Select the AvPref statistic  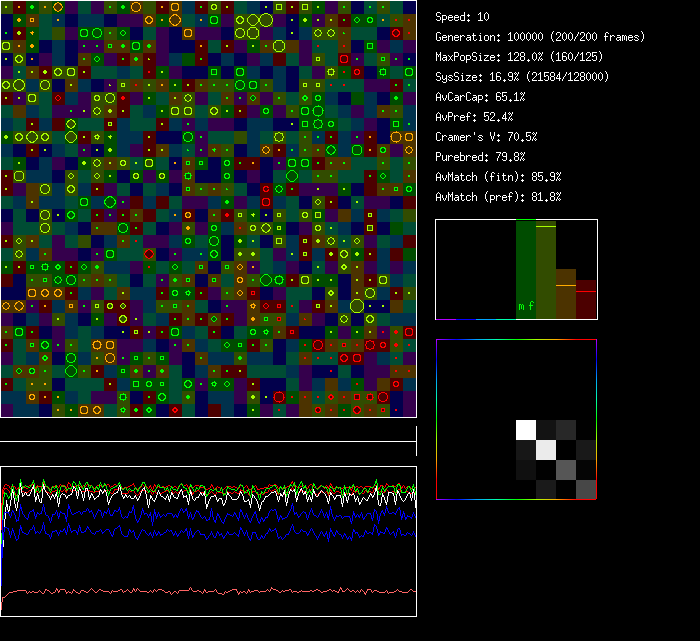pos(474,117)
